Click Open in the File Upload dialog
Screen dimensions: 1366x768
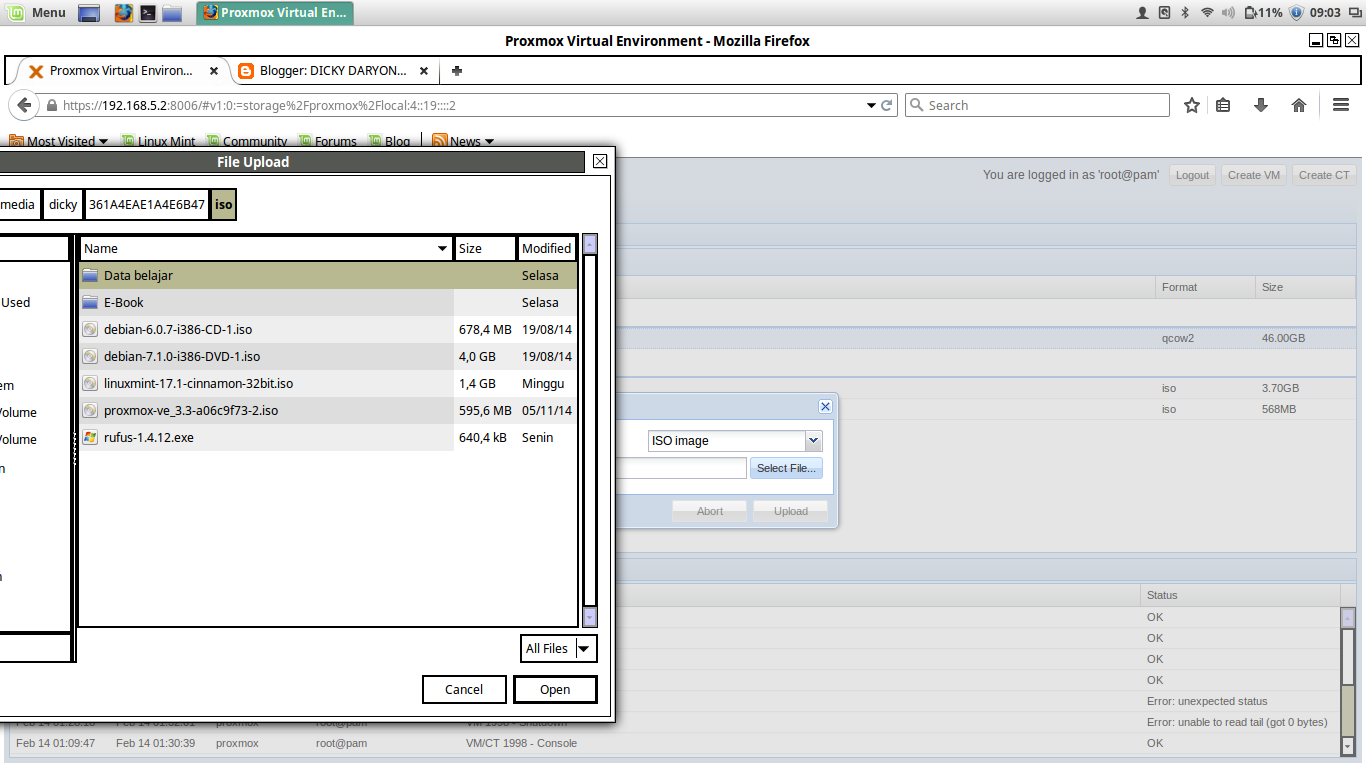(x=555, y=689)
